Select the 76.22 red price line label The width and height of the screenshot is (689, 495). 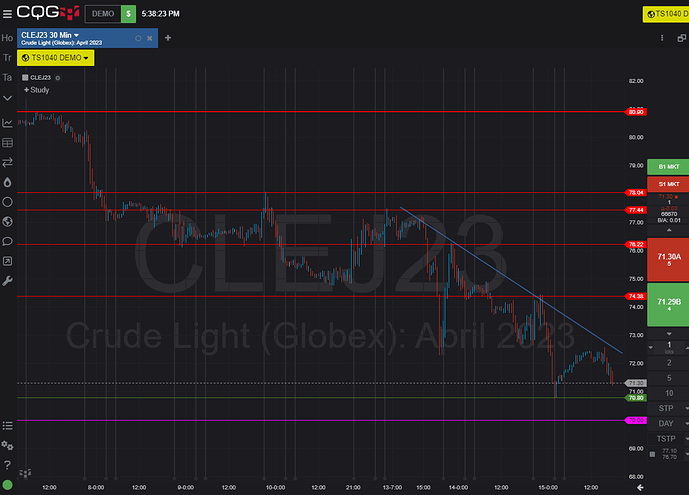[x=635, y=244]
